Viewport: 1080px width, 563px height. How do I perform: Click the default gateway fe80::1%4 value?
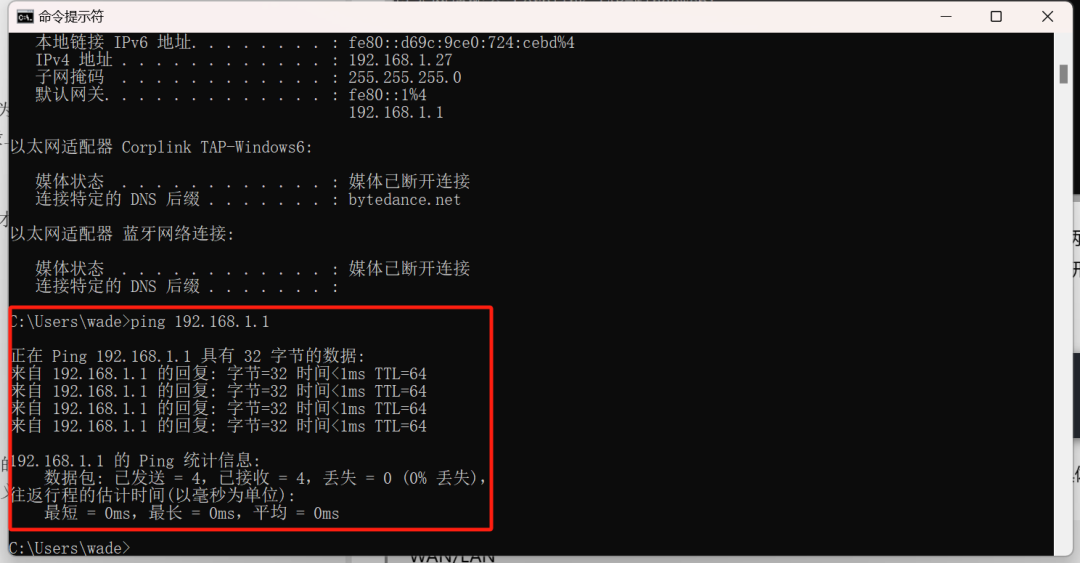[387, 94]
